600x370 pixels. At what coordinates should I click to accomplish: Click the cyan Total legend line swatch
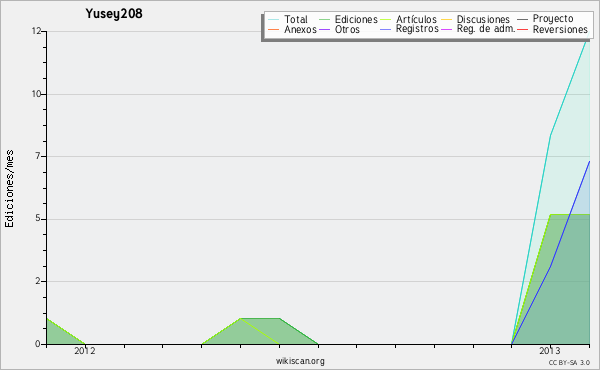[x=273, y=20]
